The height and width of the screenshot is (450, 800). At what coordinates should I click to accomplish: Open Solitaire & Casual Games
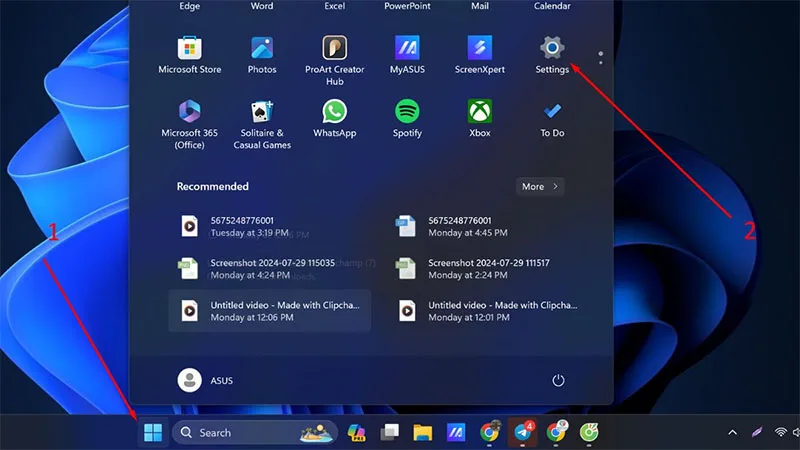tap(262, 124)
